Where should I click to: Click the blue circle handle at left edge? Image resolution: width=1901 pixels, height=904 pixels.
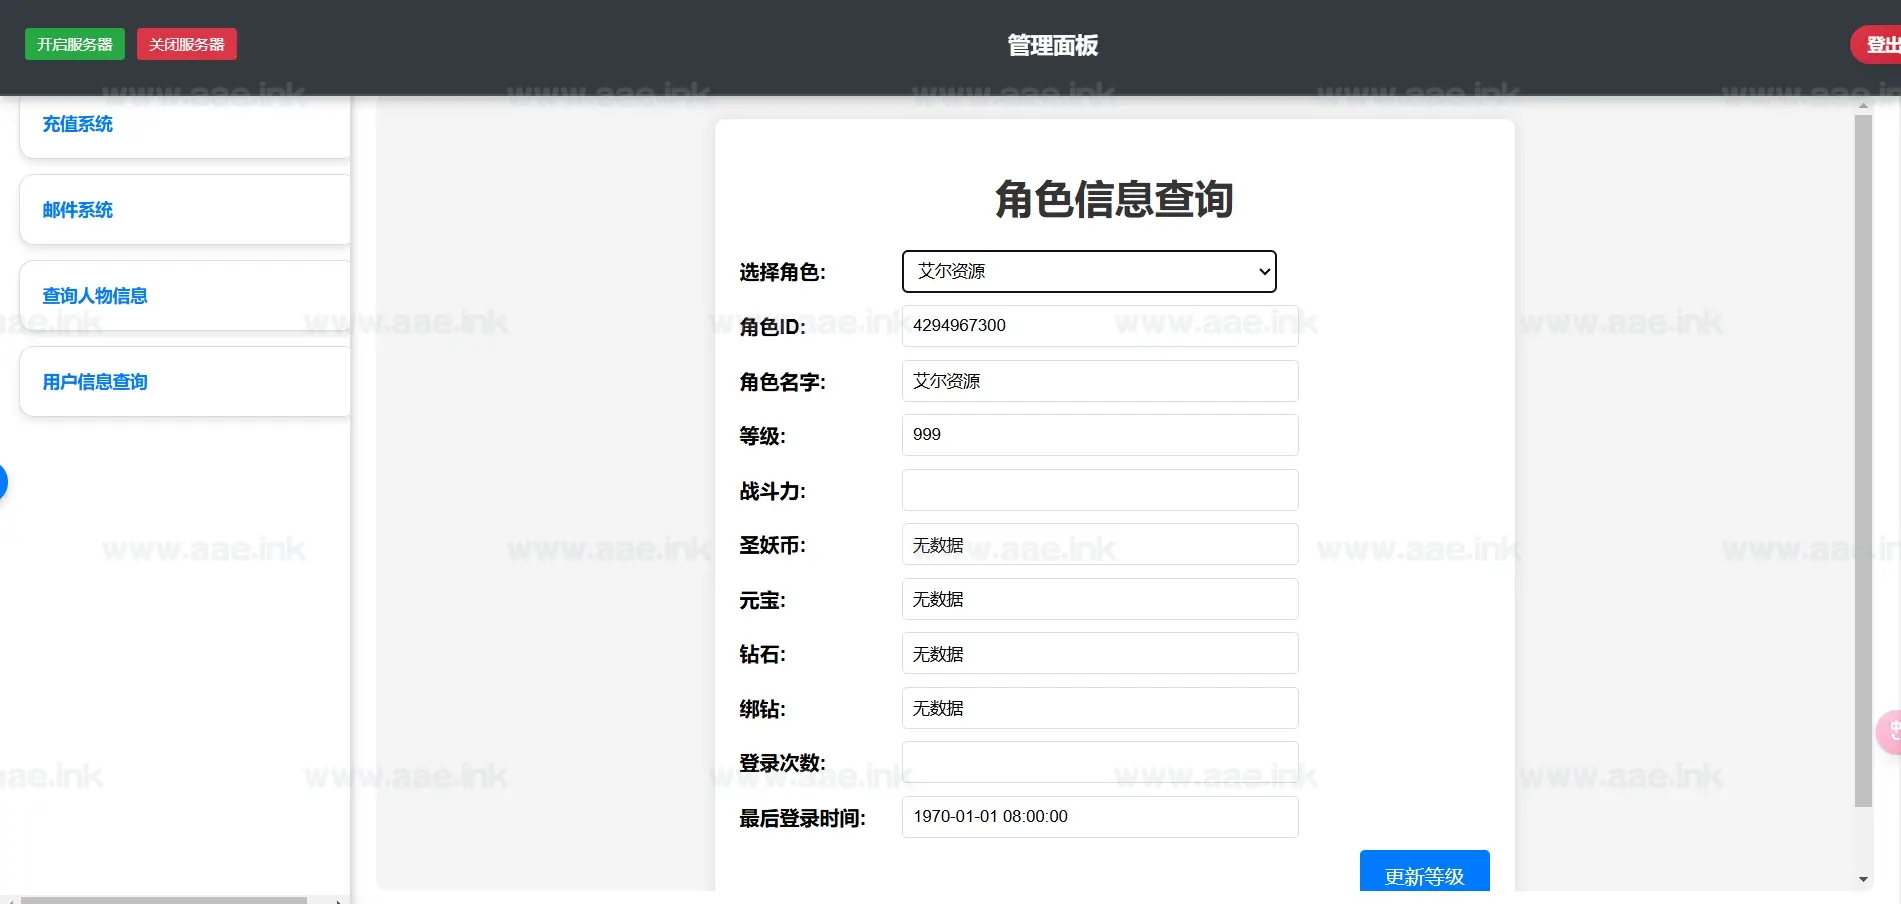(x=3, y=482)
